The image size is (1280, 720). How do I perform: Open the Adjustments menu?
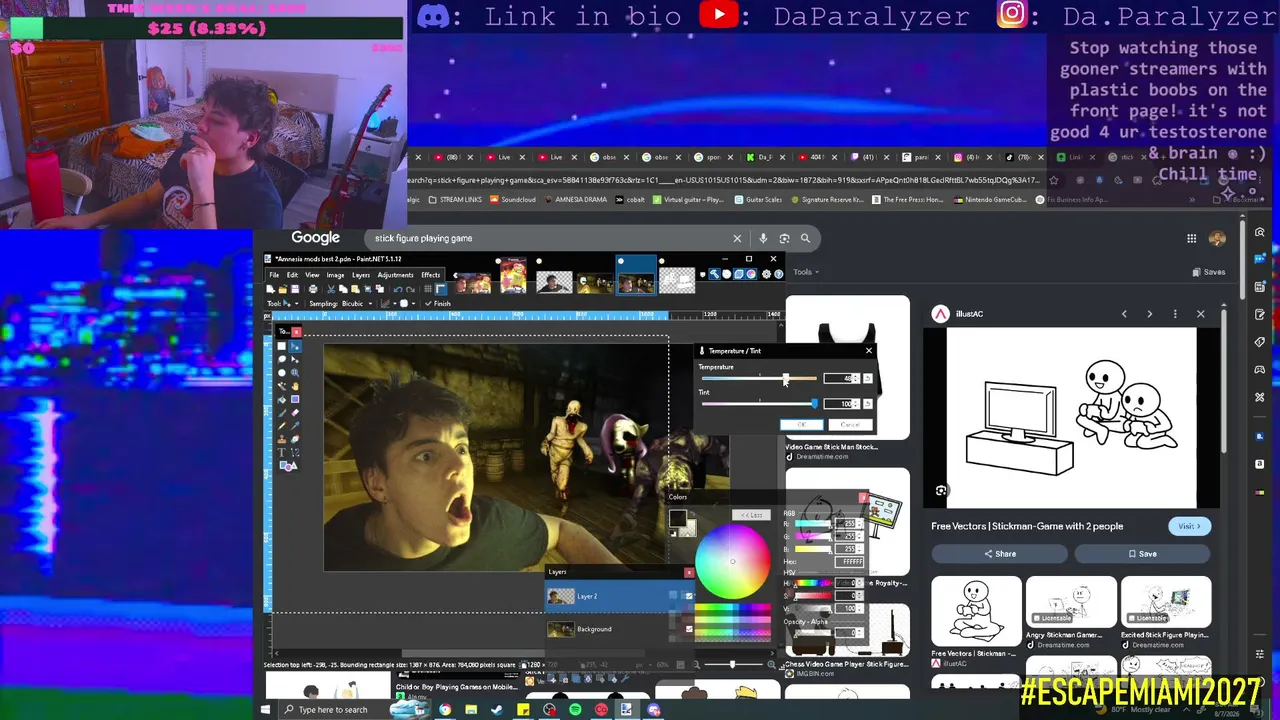[395, 275]
